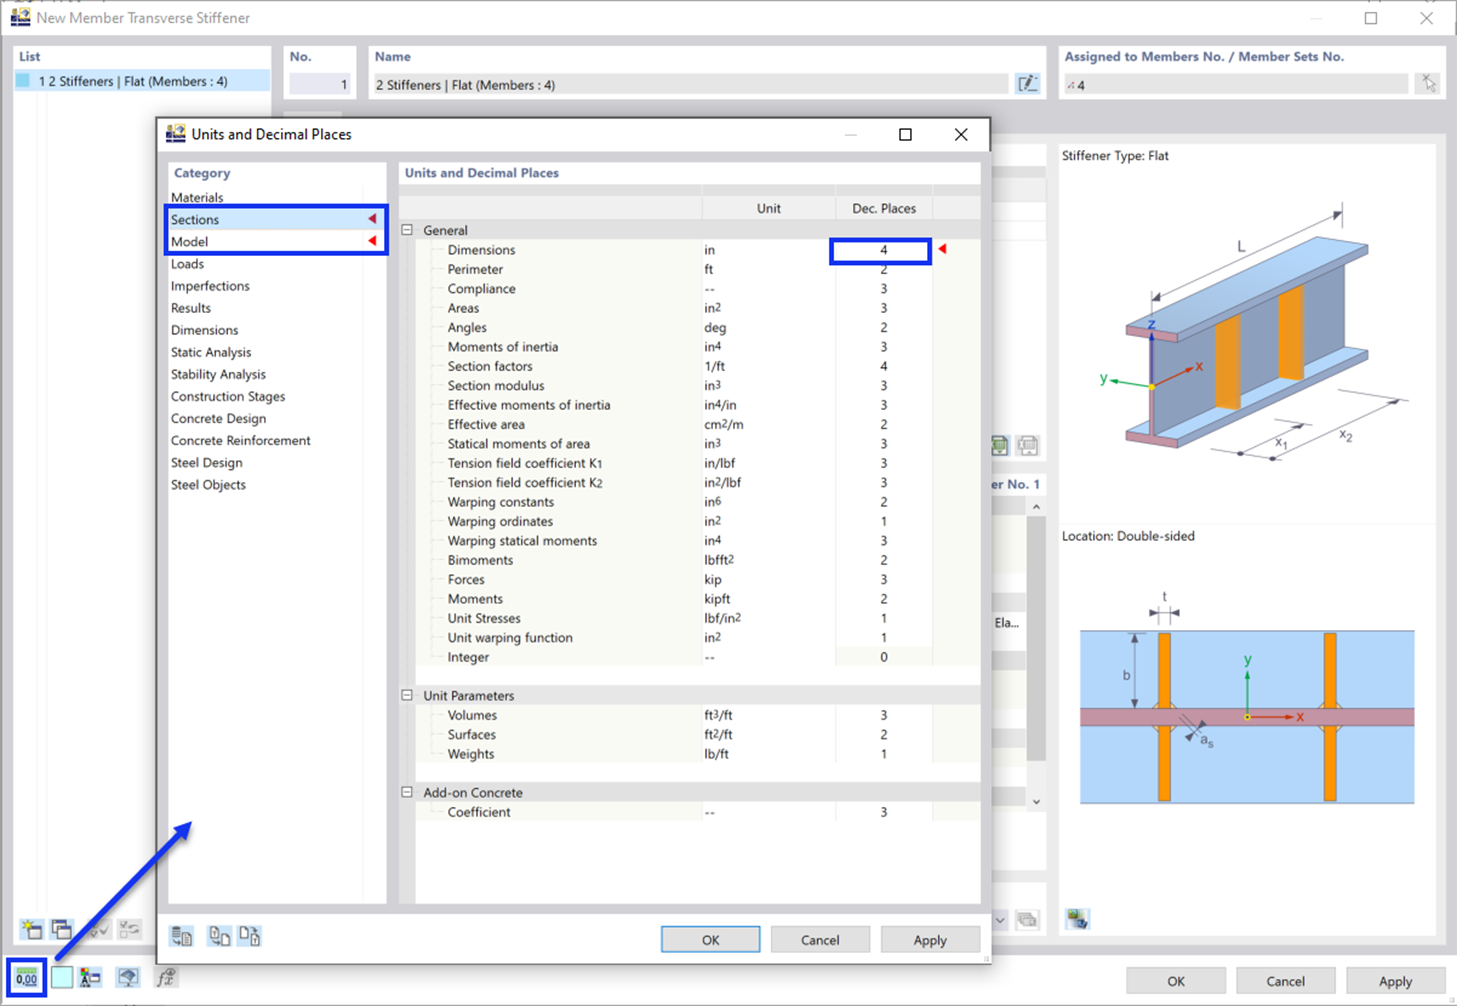Click Apply in Units and Decimal Places dialog
This screenshot has height=1006, width=1457.
point(930,939)
